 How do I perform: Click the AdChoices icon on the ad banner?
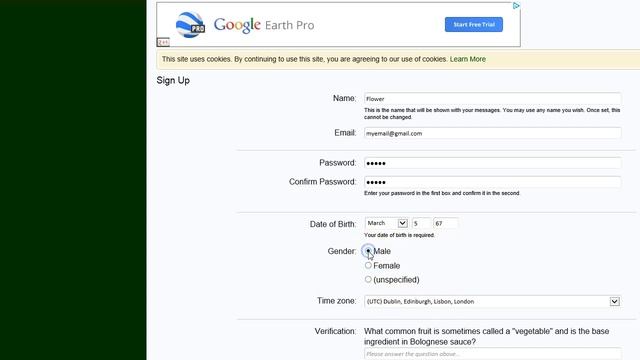tap(516, 6)
